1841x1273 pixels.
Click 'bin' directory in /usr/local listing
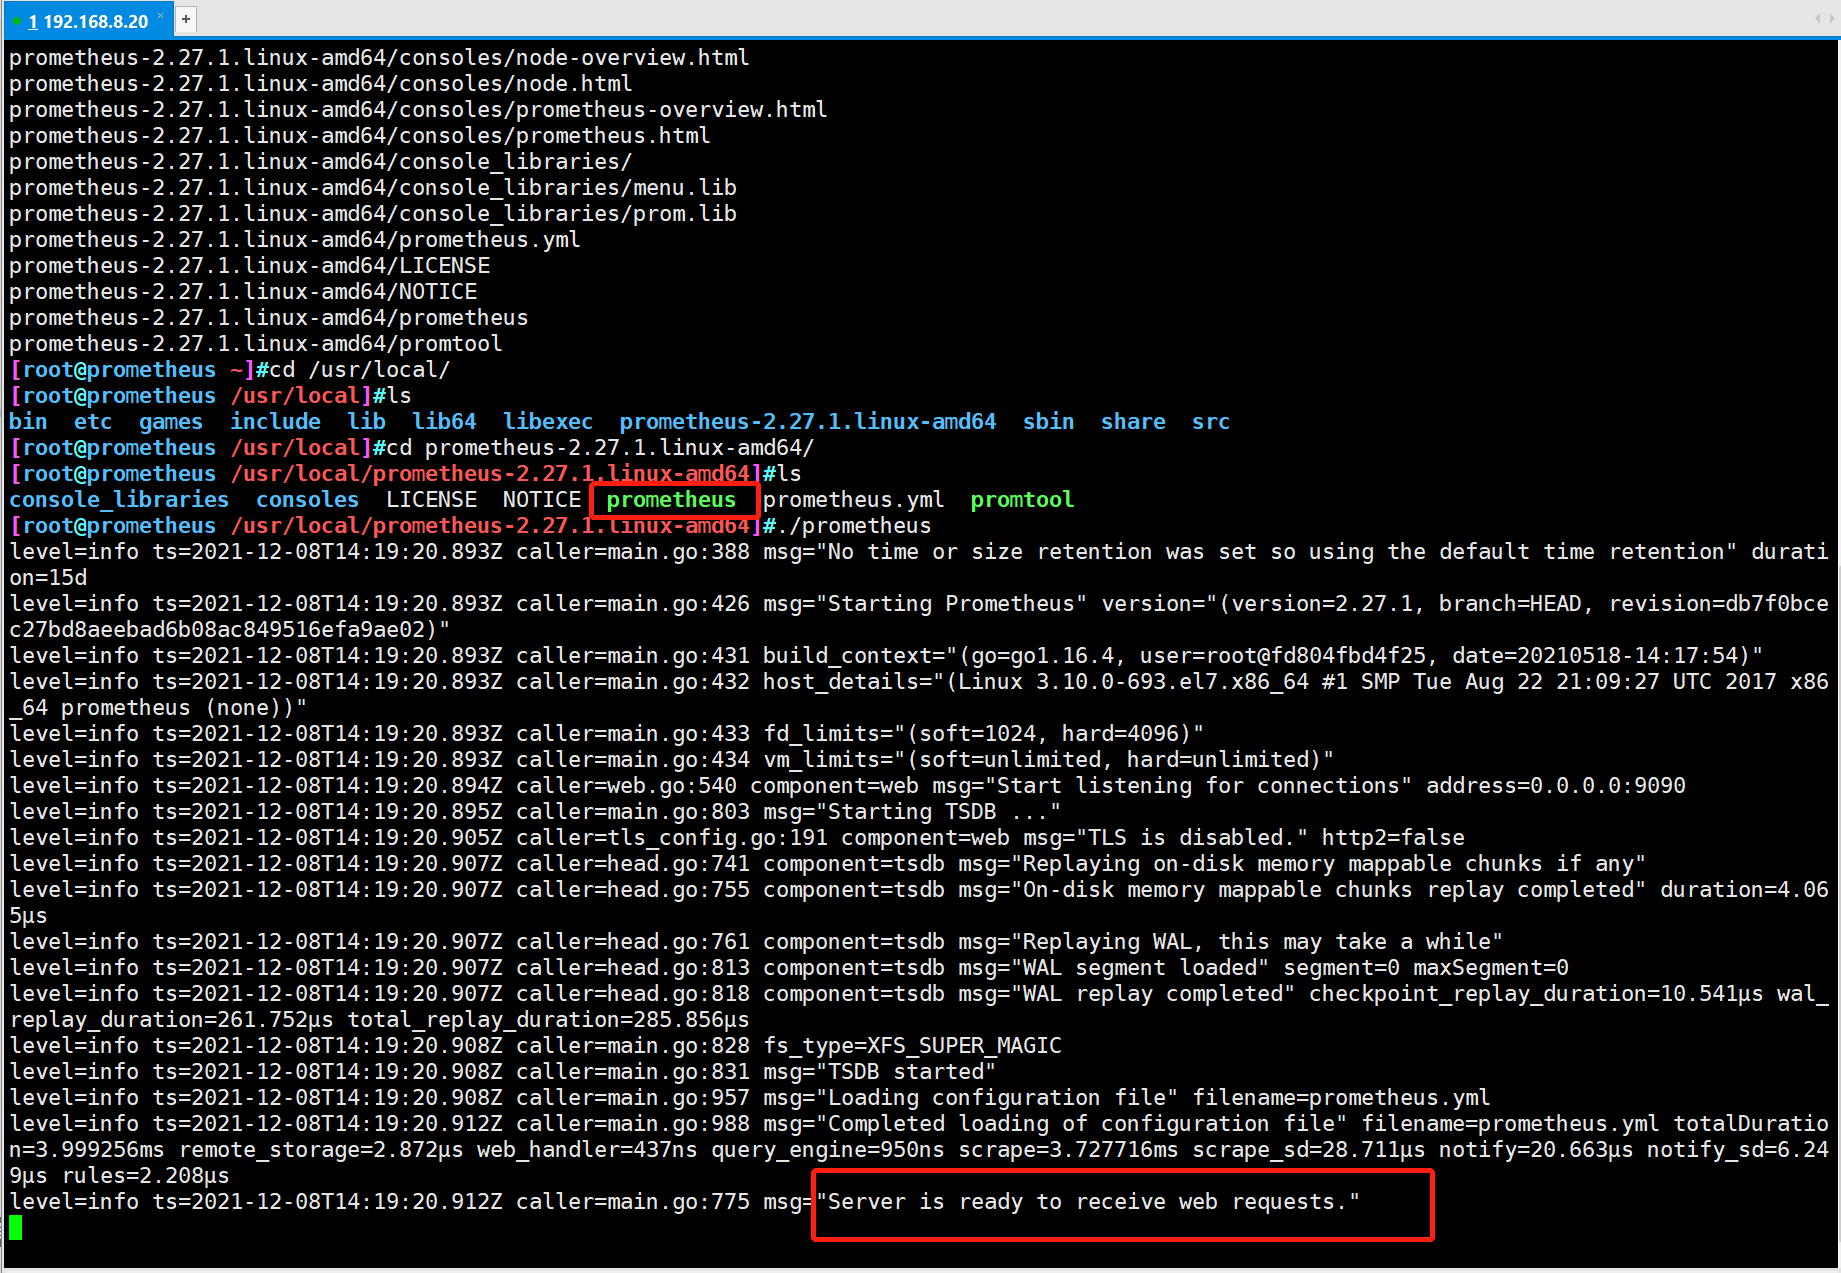point(28,421)
